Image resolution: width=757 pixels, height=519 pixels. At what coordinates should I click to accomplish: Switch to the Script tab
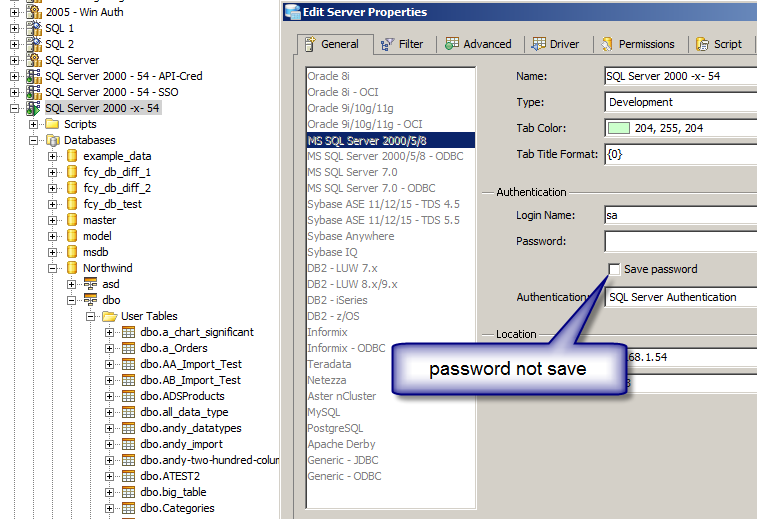tap(719, 44)
